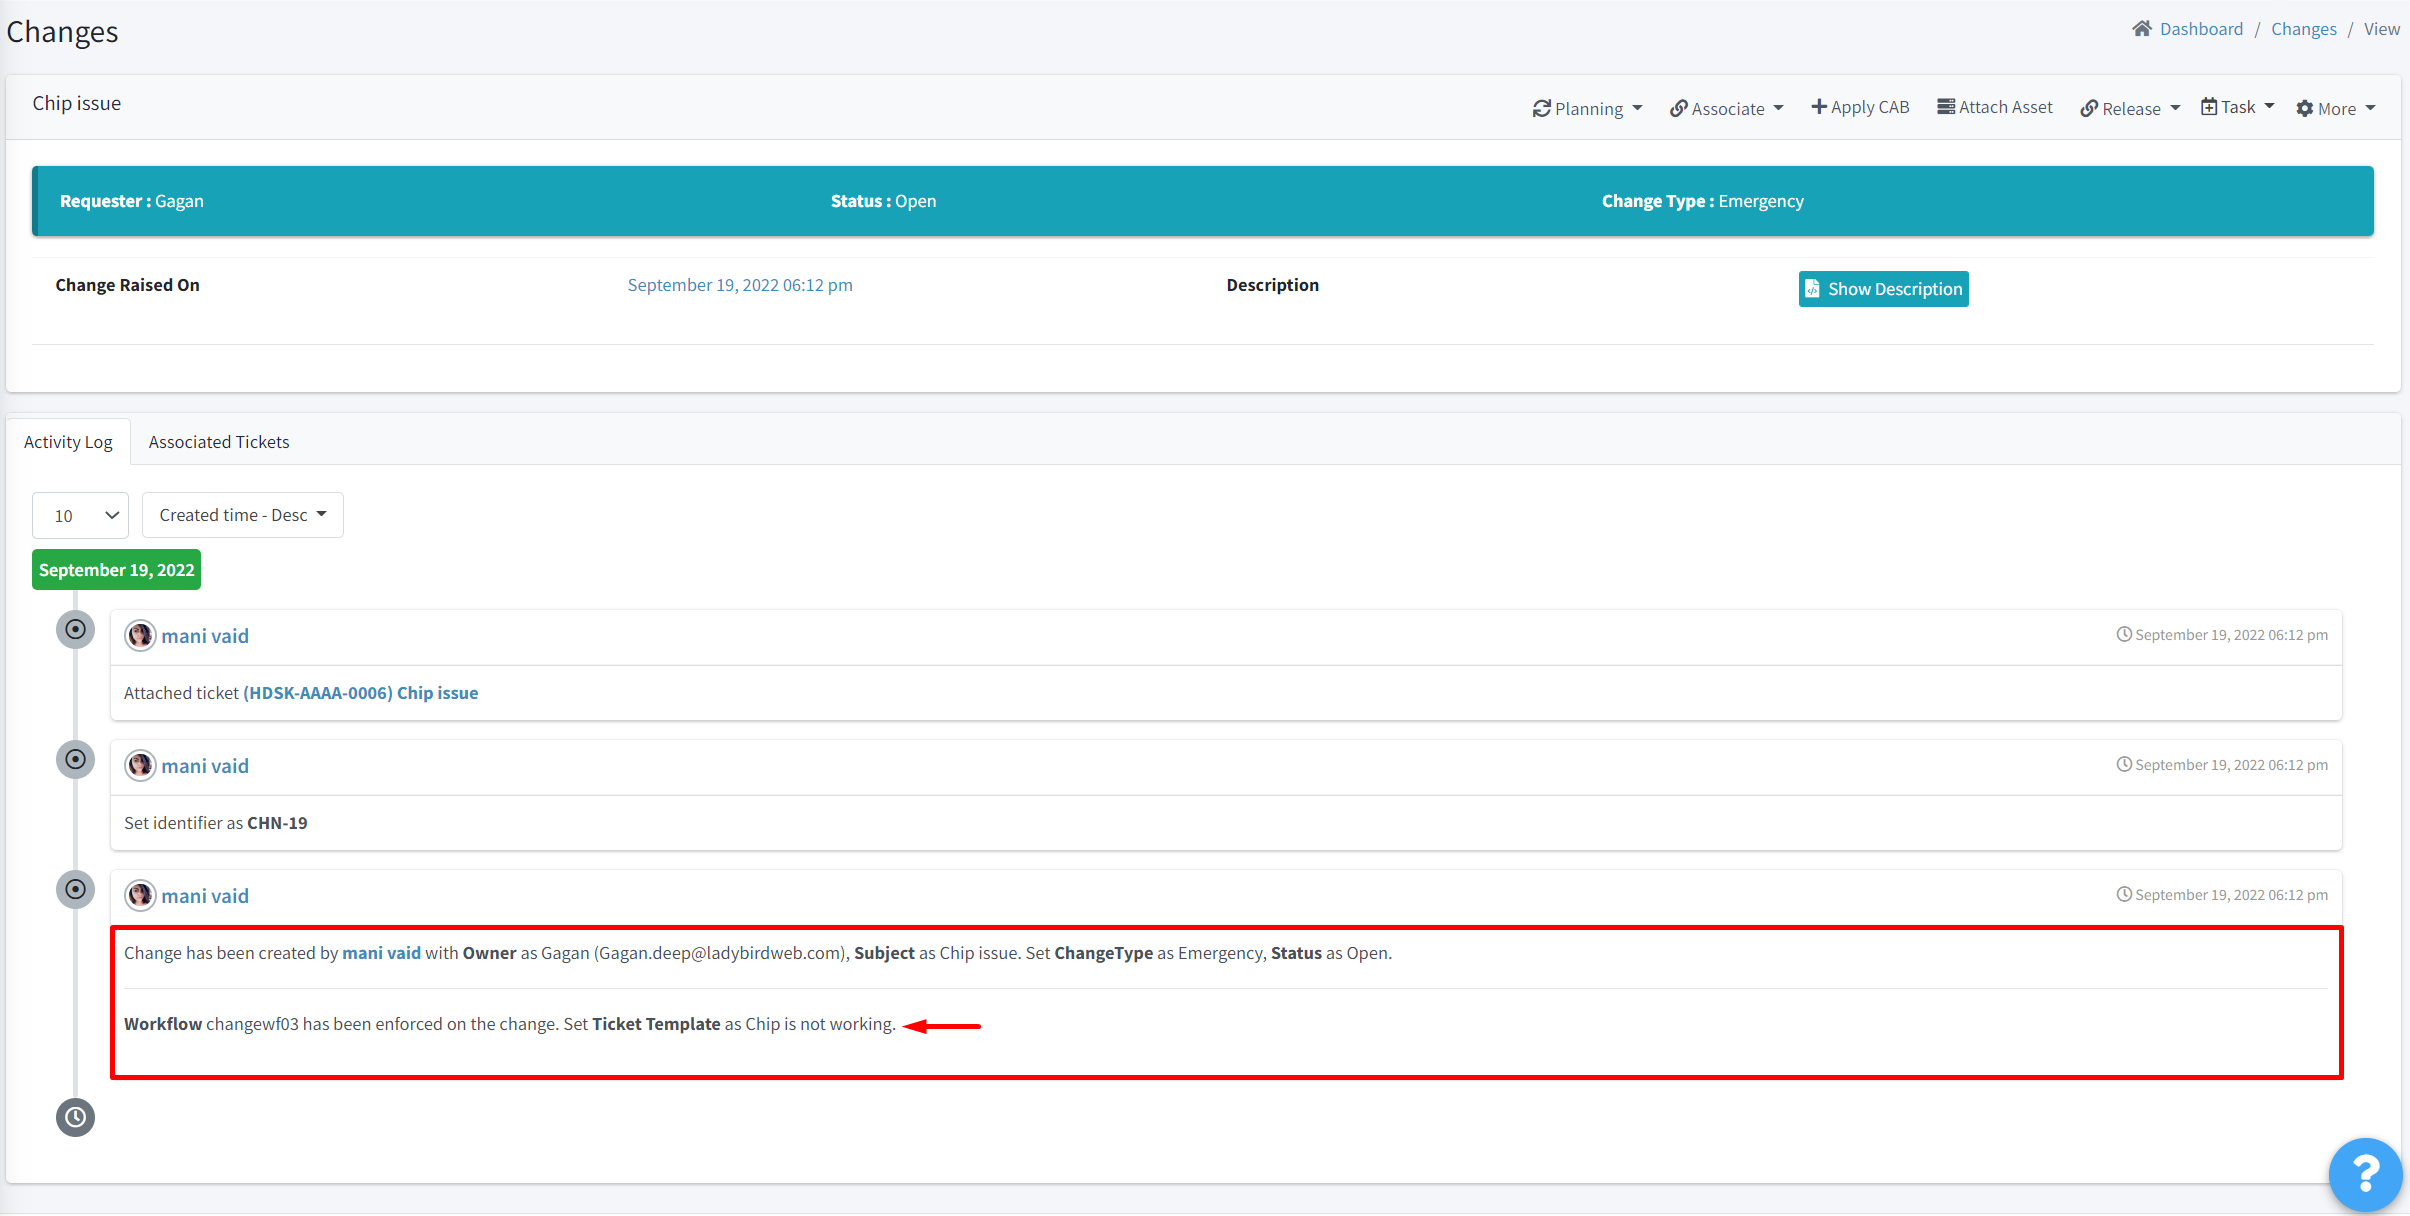Screen dimensions: 2410x1216
Task: Click mani vaid's profile avatar thumbnail
Action: point(140,635)
